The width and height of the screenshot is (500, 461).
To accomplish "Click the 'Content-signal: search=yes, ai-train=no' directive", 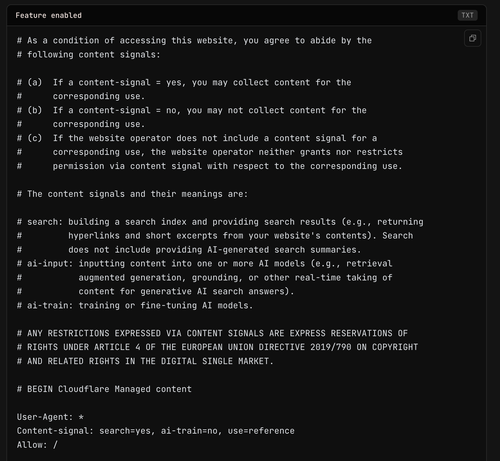I will pos(156,431).
